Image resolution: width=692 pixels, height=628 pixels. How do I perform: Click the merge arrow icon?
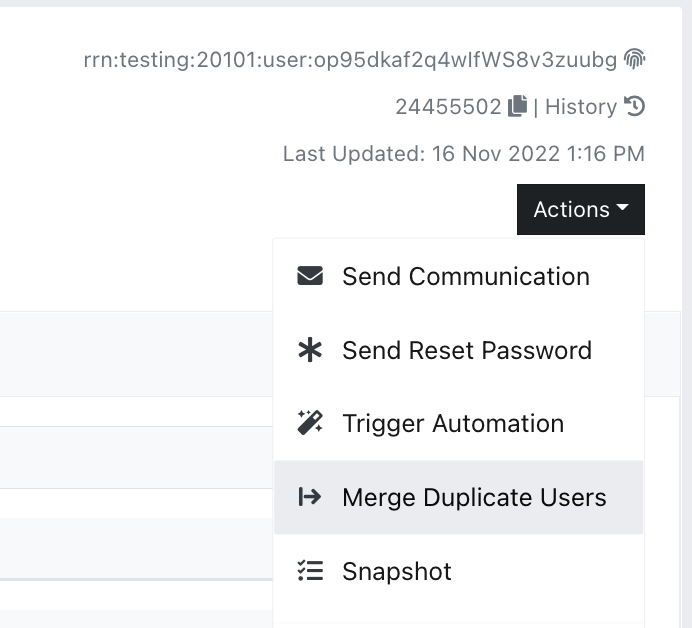coord(310,496)
